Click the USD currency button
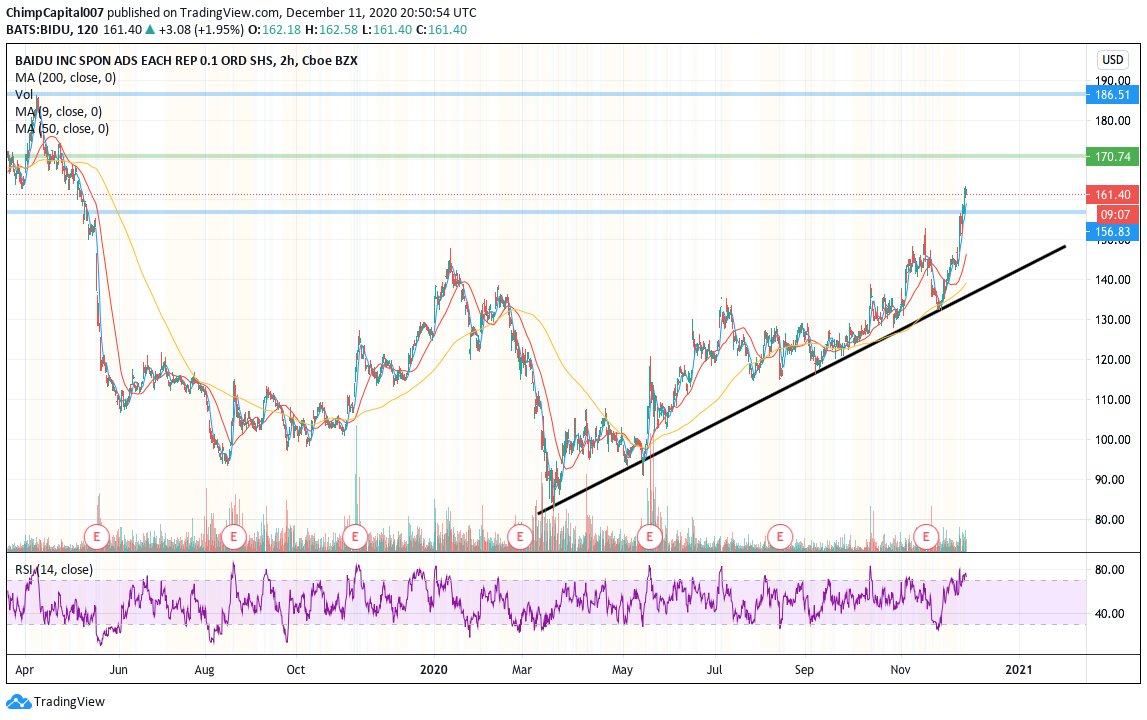Viewport: 1147px width, 720px height. pyautogui.click(x=1113, y=60)
